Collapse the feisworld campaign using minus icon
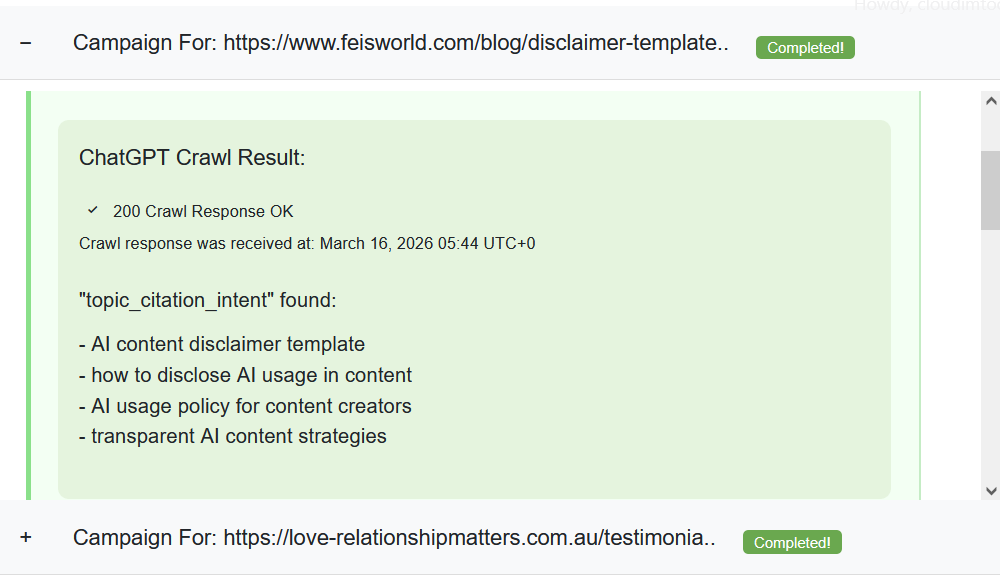The height and width of the screenshot is (583, 1000). 26,43
